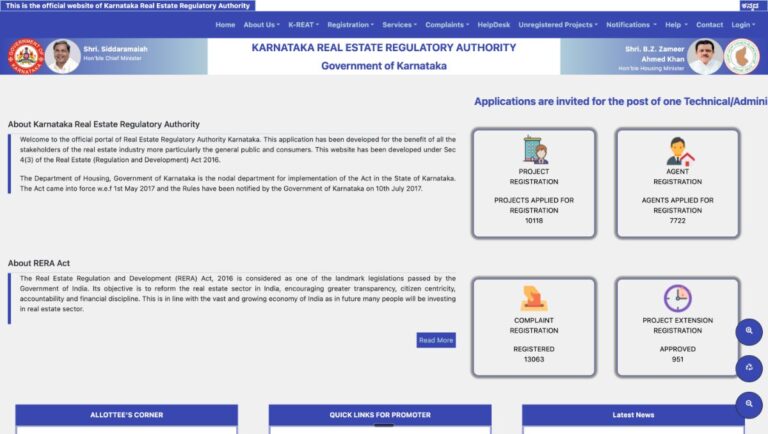Click the Project Extension clock icon
The image size is (768, 434).
tap(677, 298)
